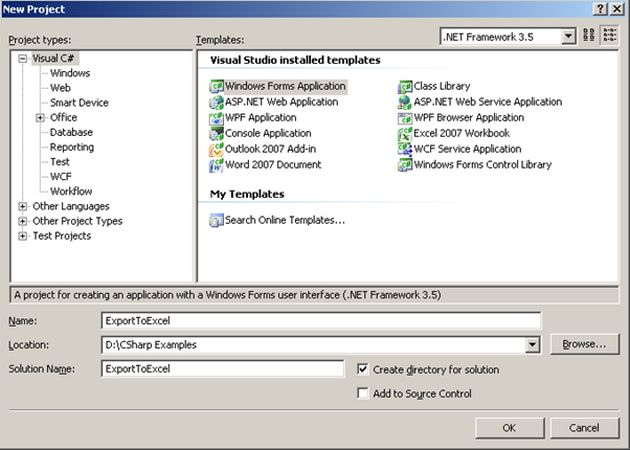630x450 pixels.
Task: Select Windows under Visual C#
Action: tap(70, 73)
